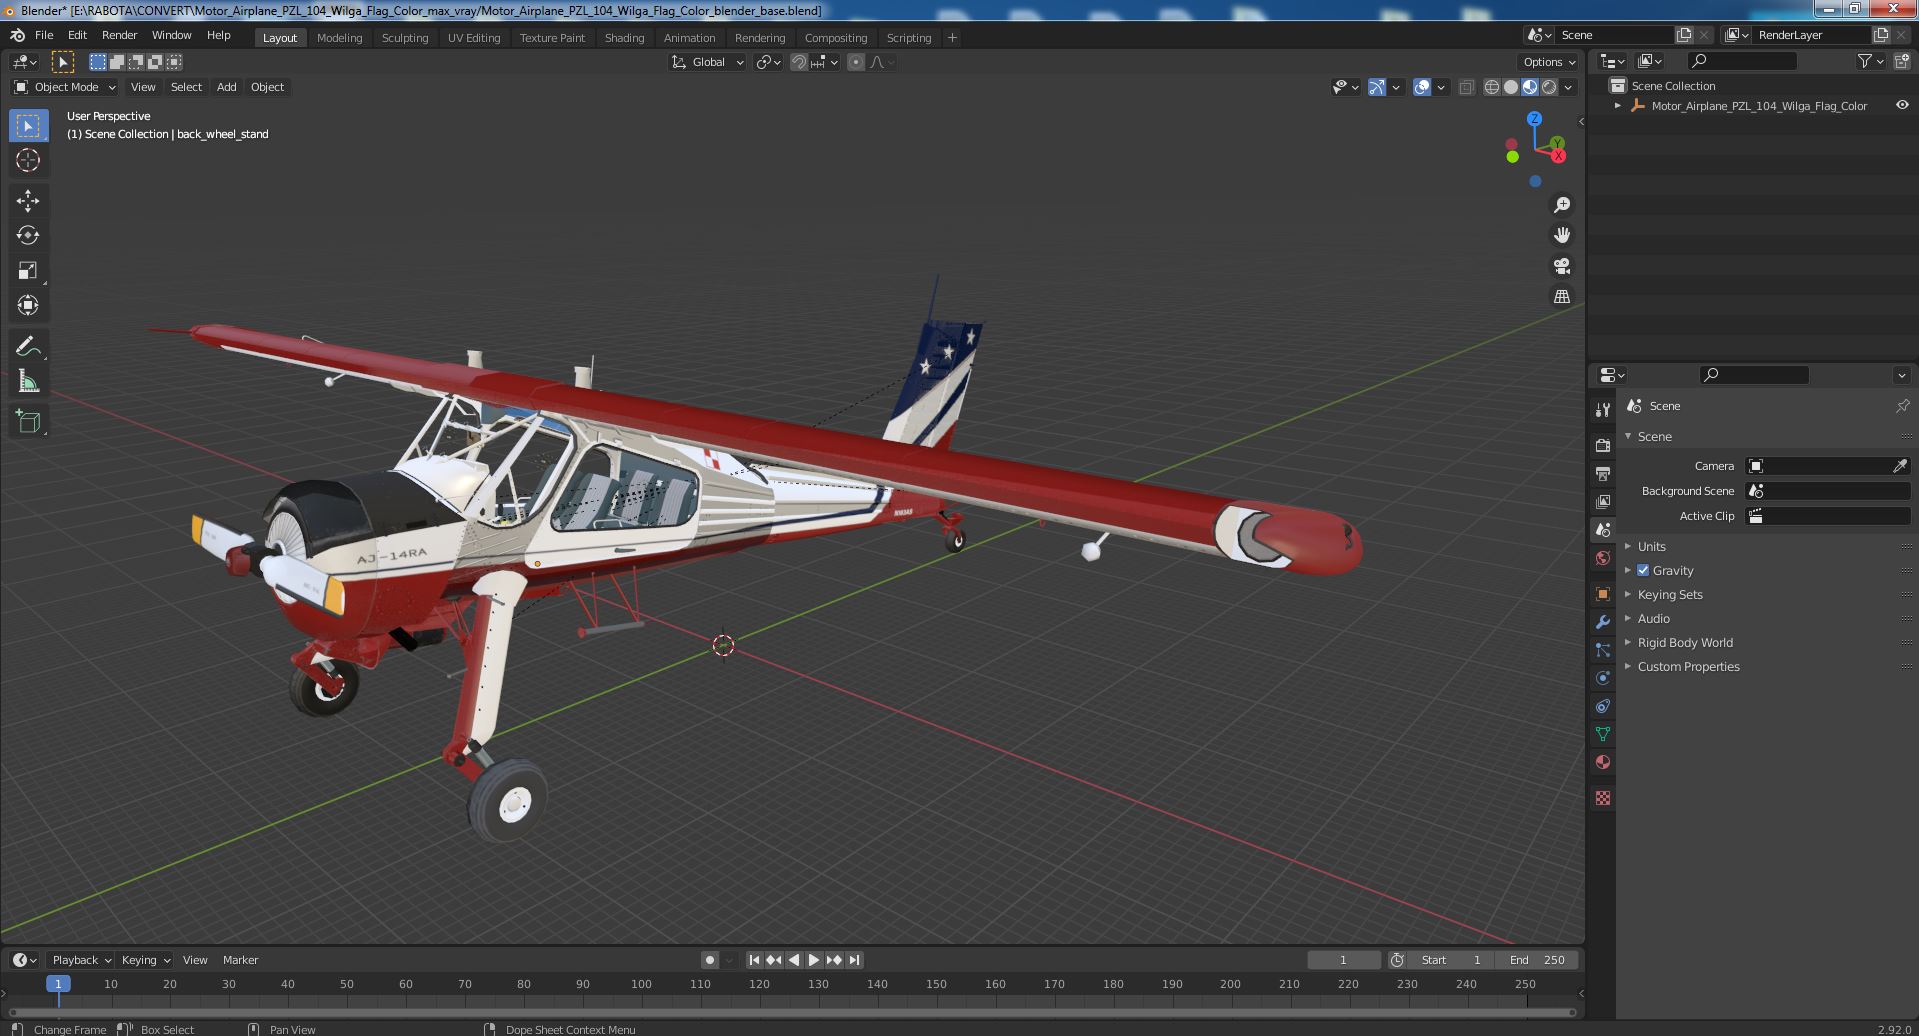Switch to the Shading workspace tab

624,38
